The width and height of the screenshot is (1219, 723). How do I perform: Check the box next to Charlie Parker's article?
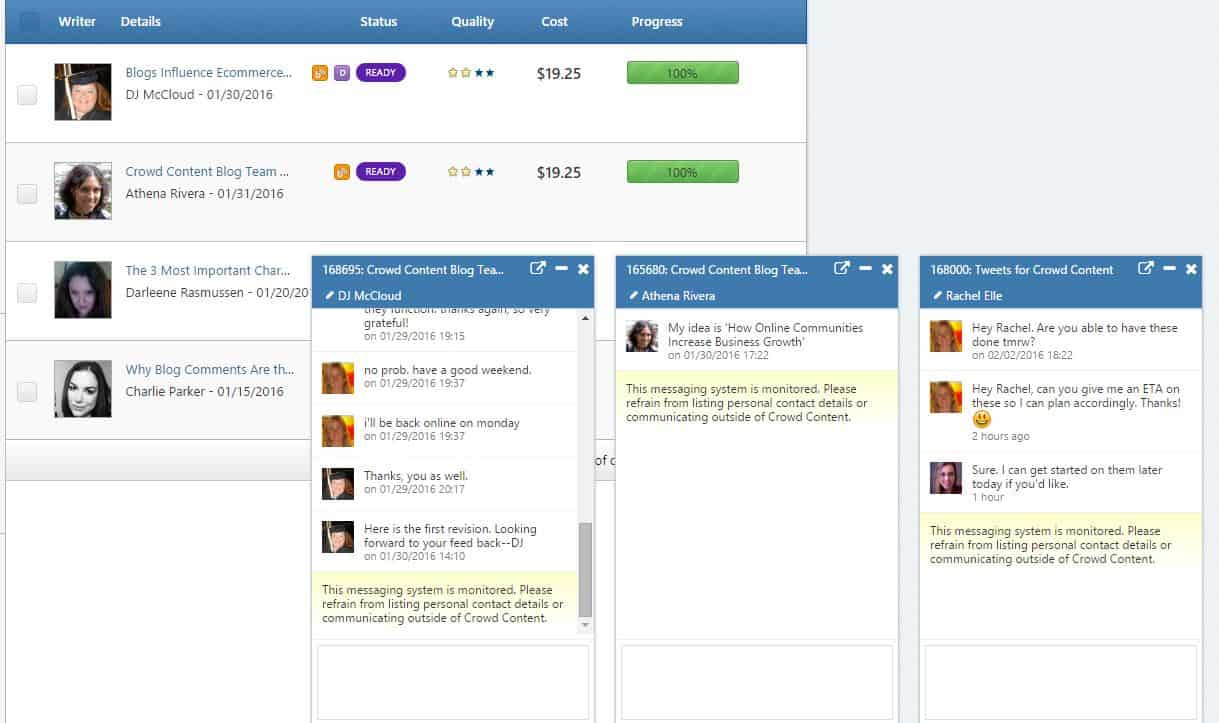click(27, 390)
